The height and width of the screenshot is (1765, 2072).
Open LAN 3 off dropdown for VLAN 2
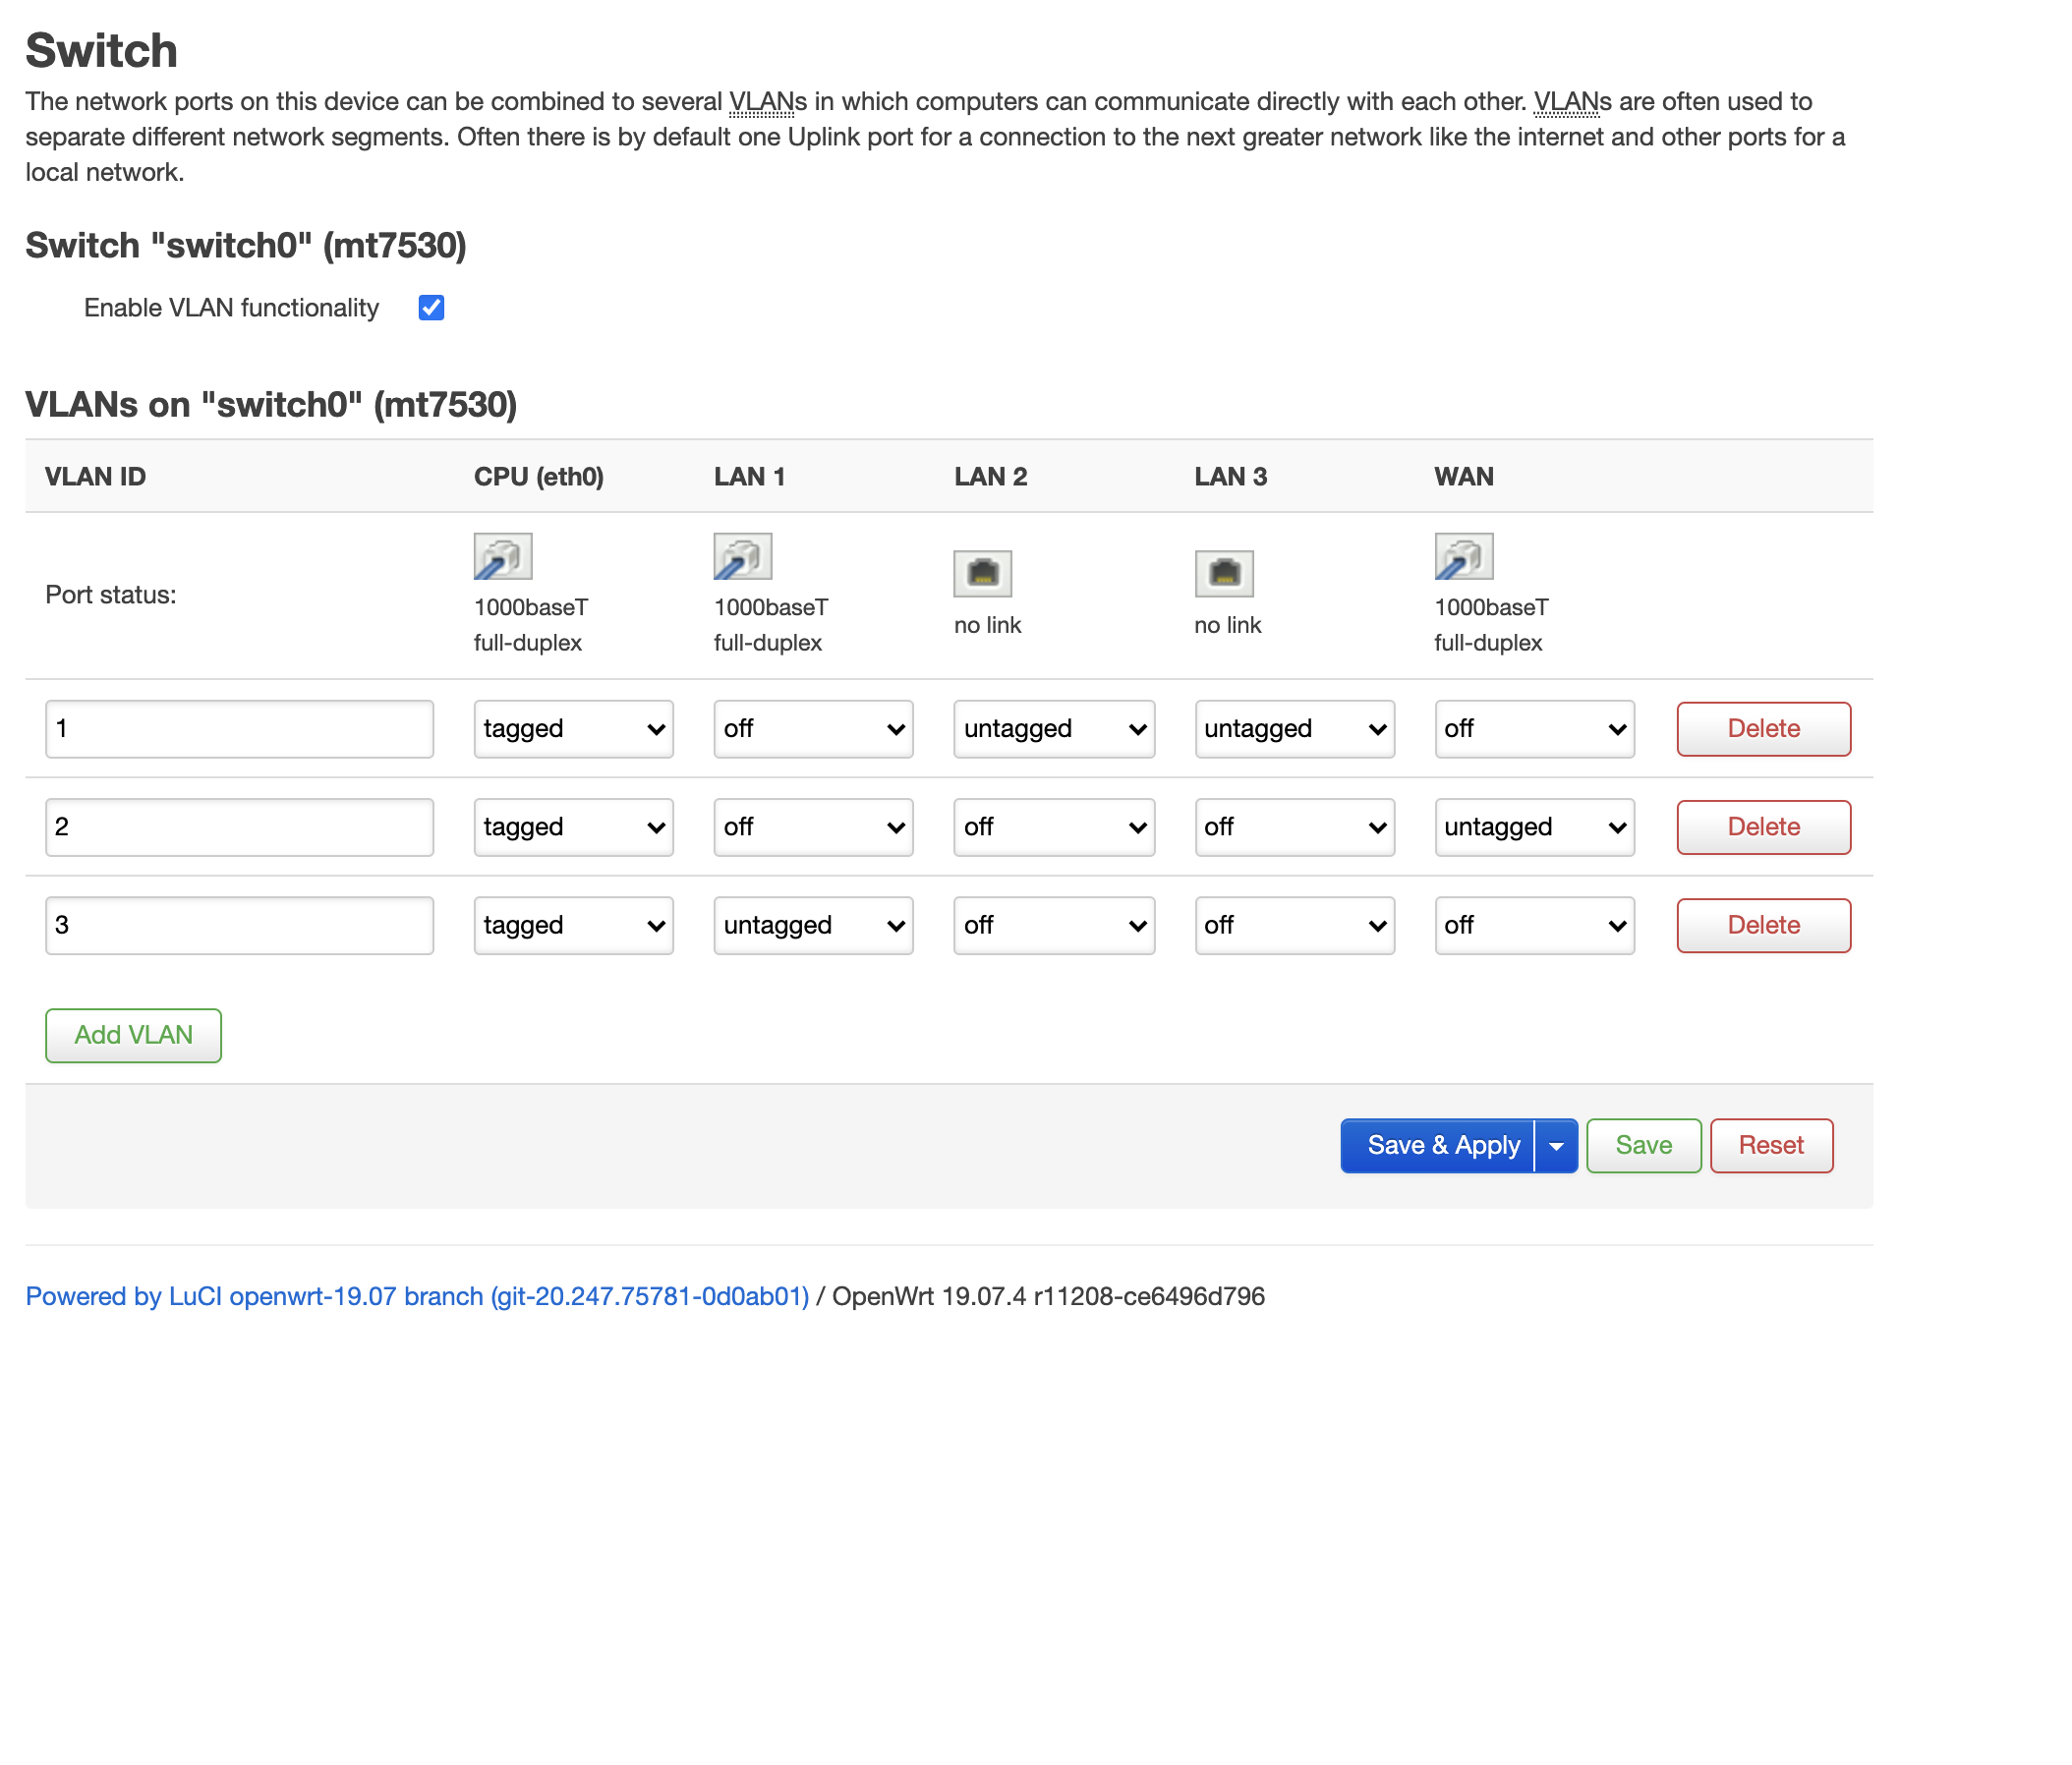1294,827
